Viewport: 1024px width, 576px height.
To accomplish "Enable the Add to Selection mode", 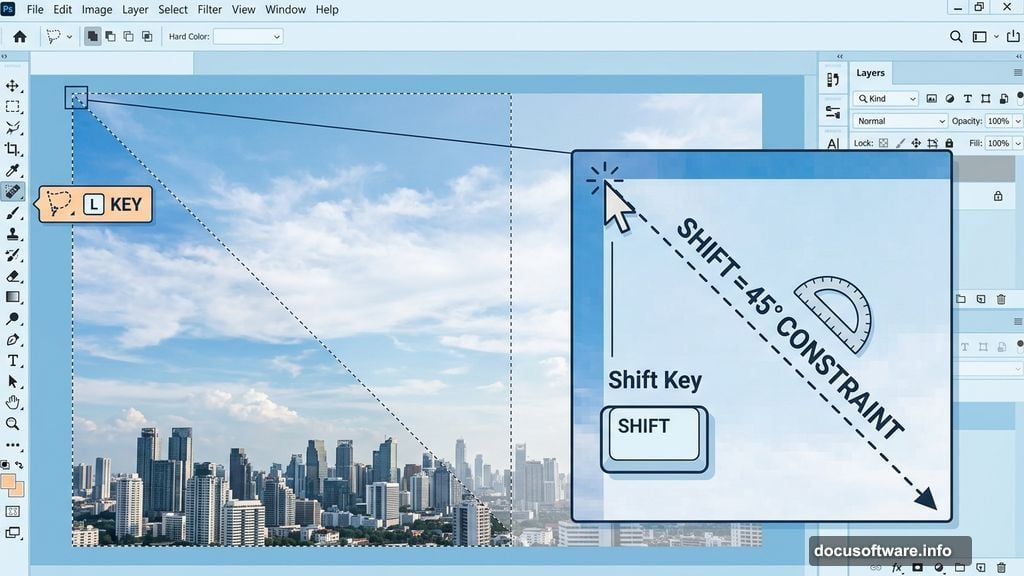I will click(108, 35).
